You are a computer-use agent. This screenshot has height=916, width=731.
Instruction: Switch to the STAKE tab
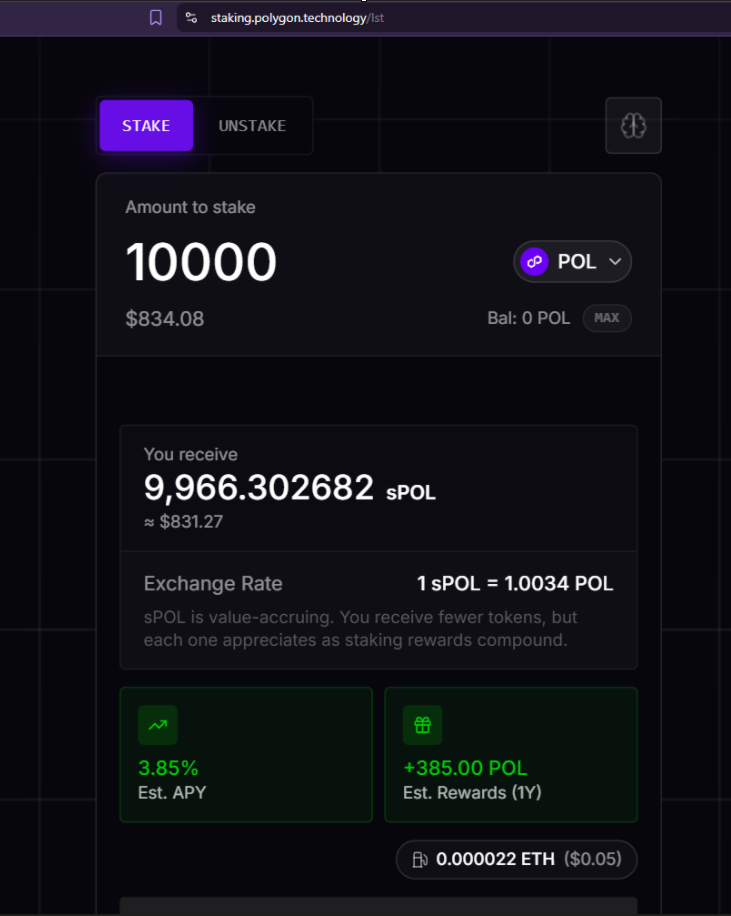click(146, 125)
